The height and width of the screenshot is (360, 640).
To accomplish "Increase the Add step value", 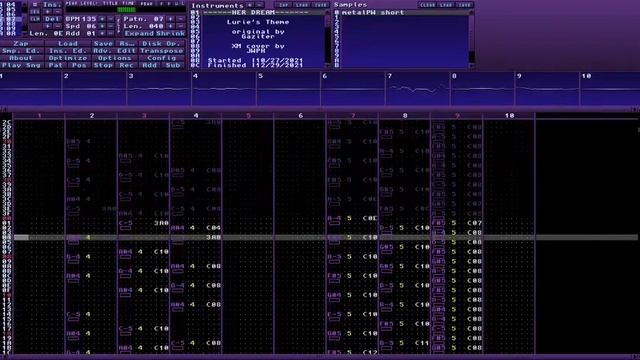I will (x=102, y=33).
